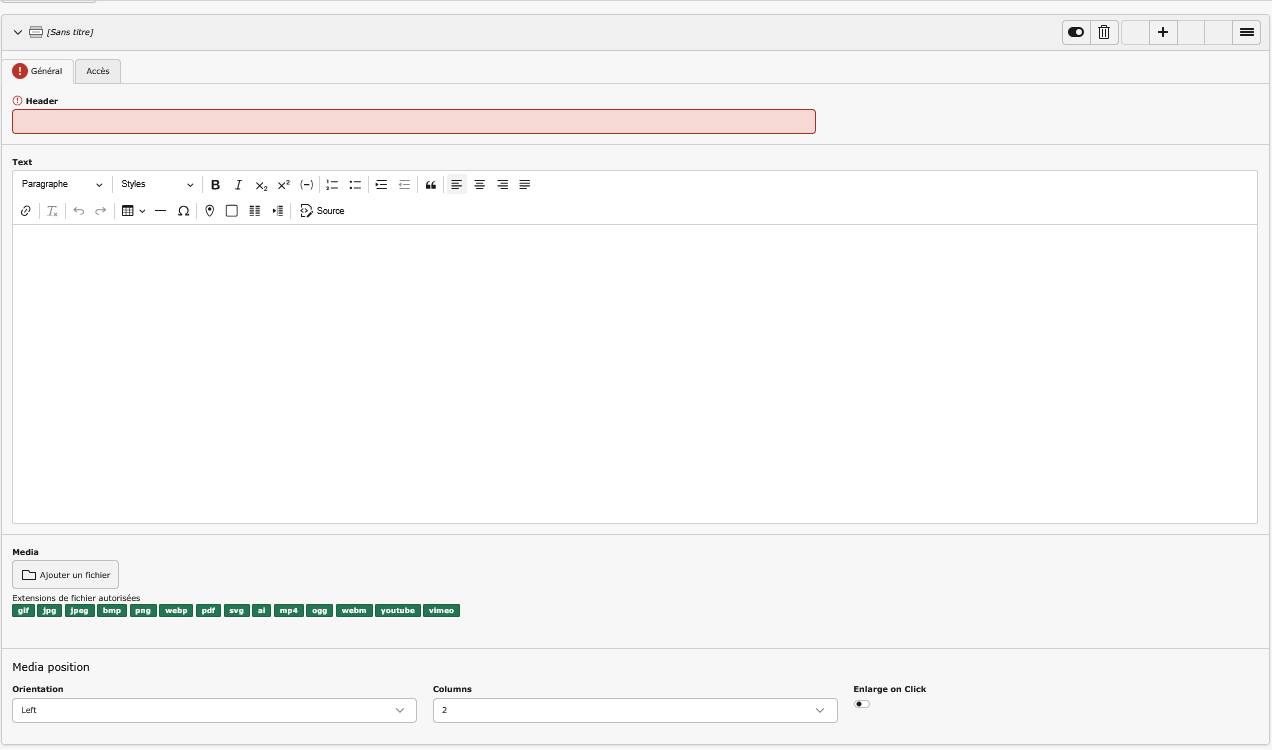Toggle visibility of the content element
The width and height of the screenshot is (1272, 750).
point(1076,32)
